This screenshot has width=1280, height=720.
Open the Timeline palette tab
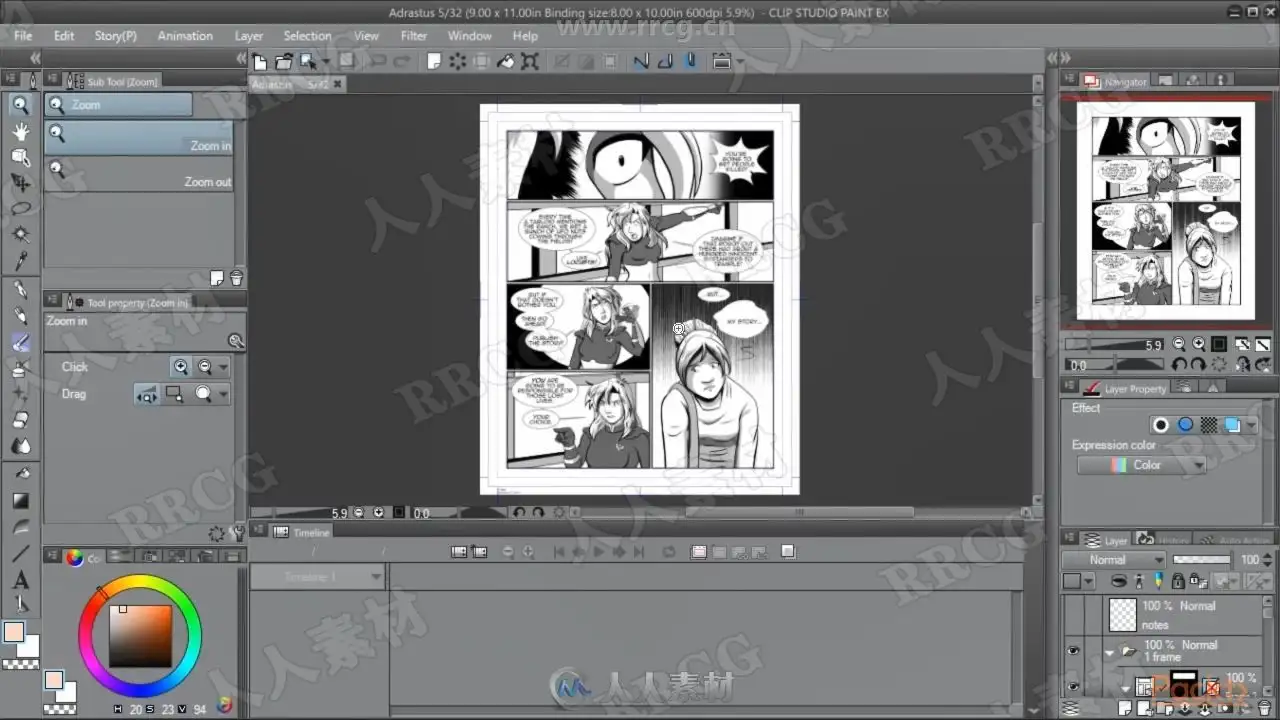[x=302, y=533]
